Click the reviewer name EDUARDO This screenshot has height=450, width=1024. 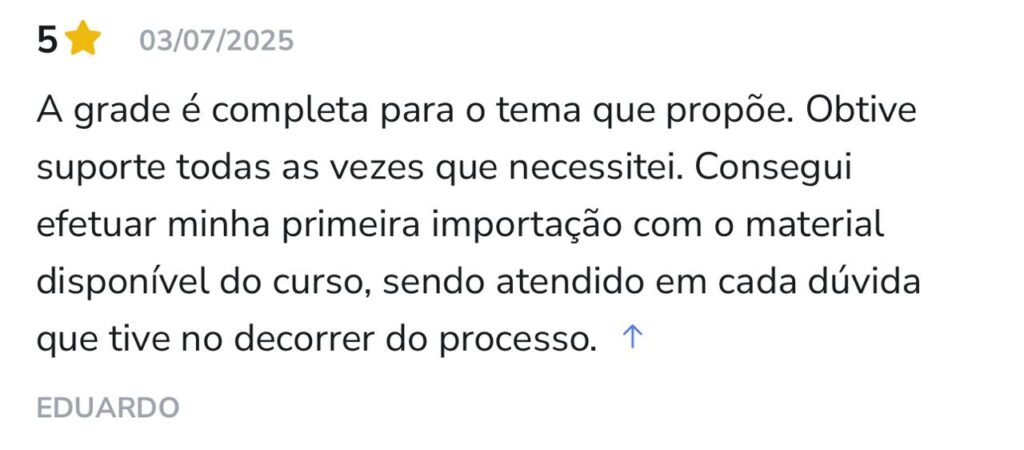[x=108, y=407]
